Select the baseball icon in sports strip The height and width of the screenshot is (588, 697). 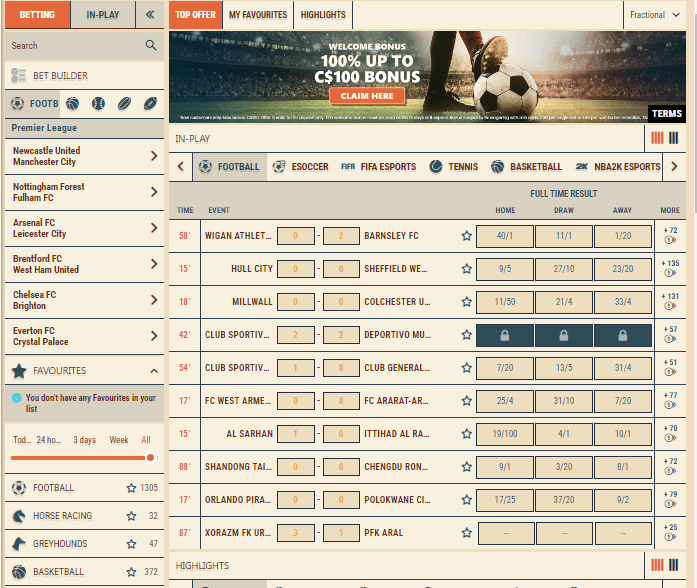(98, 104)
